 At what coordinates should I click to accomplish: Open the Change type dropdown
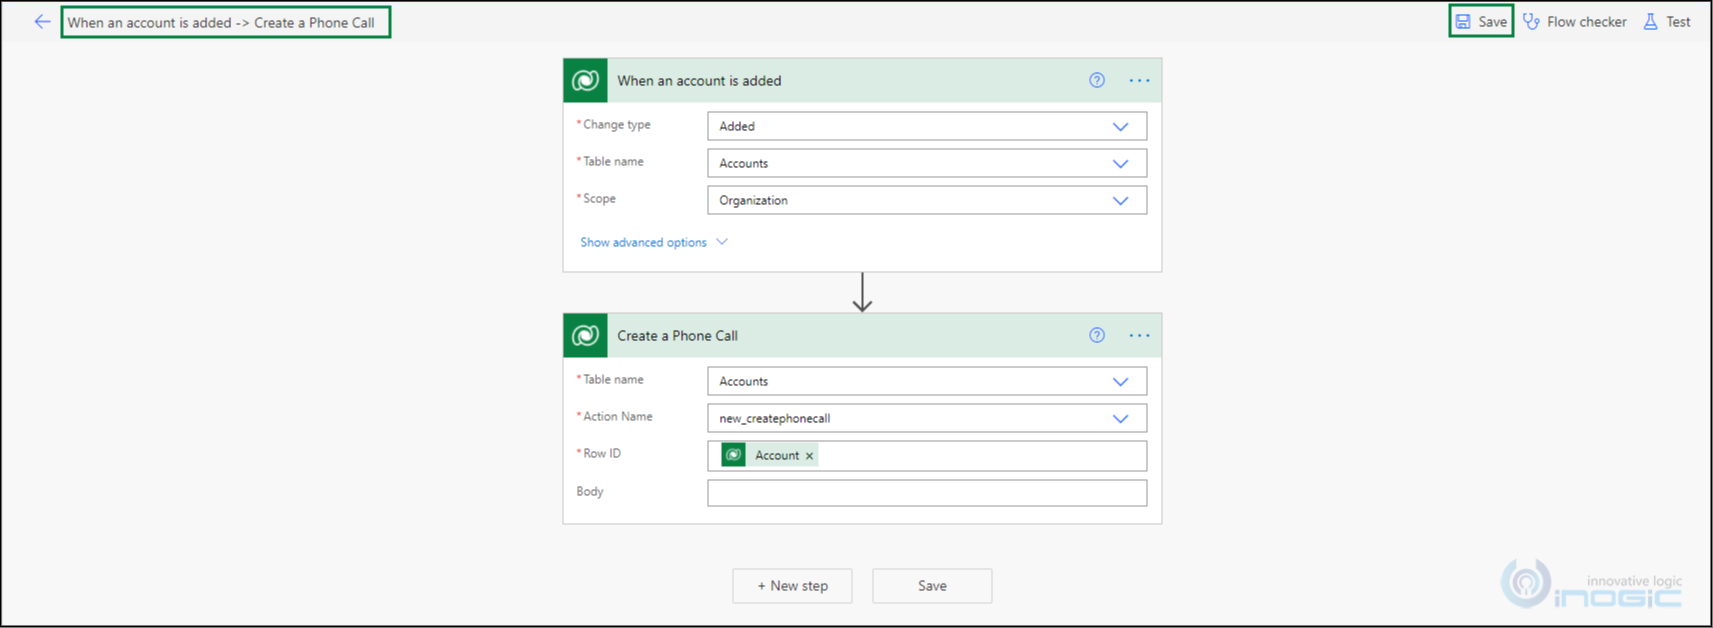[x=927, y=126]
